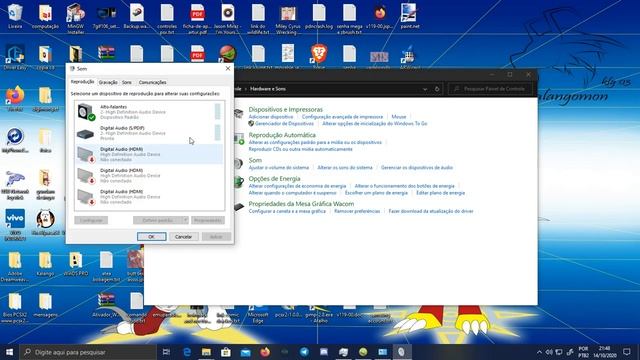Click Alterar os sons do sistema
Screen dimensions: 640x360
pyautogui.click(x=345, y=167)
